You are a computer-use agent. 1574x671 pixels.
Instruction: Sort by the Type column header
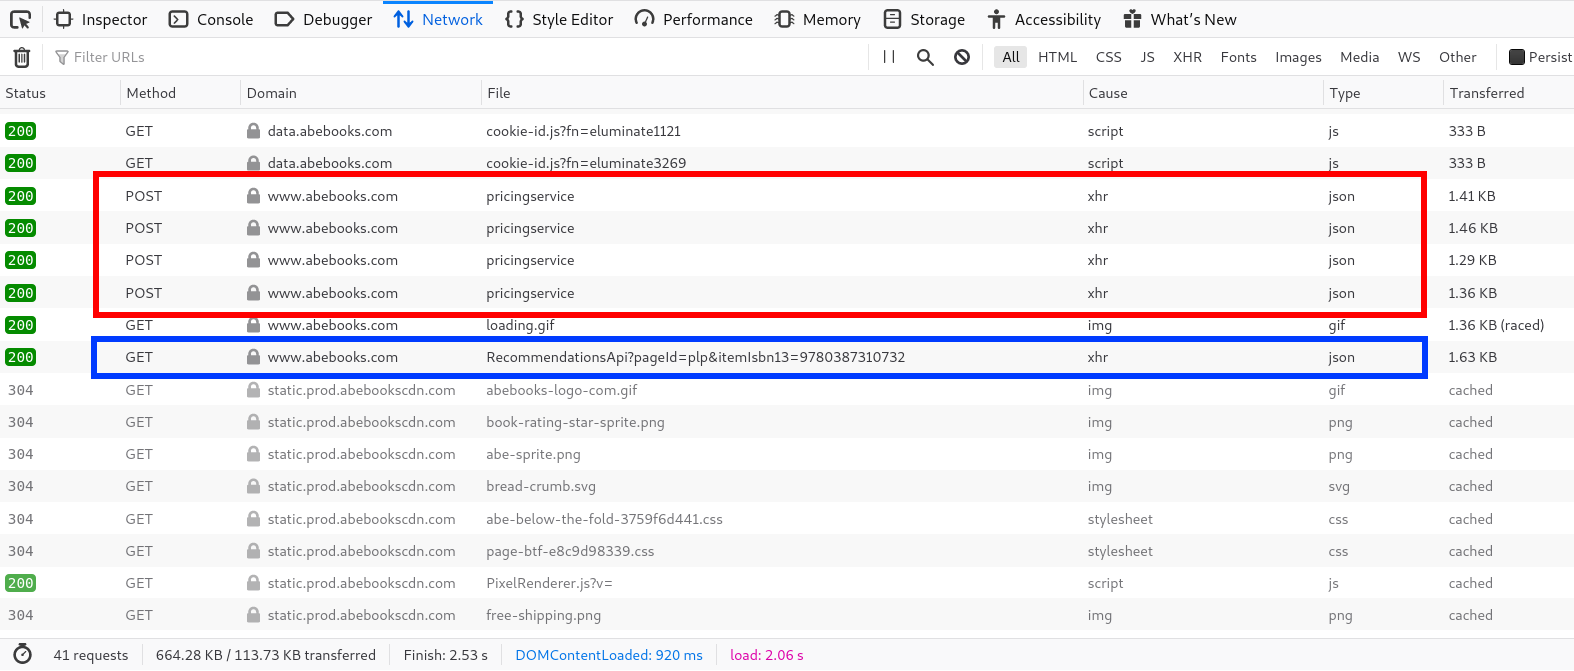(1383, 93)
